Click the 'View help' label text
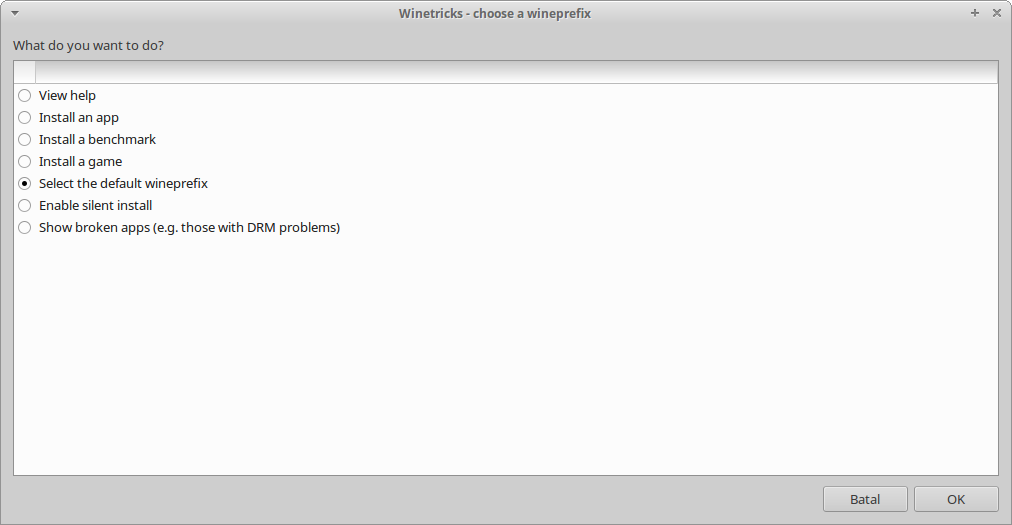Image resolution: width=1012 pixels, height=525 pixels. 67,96
